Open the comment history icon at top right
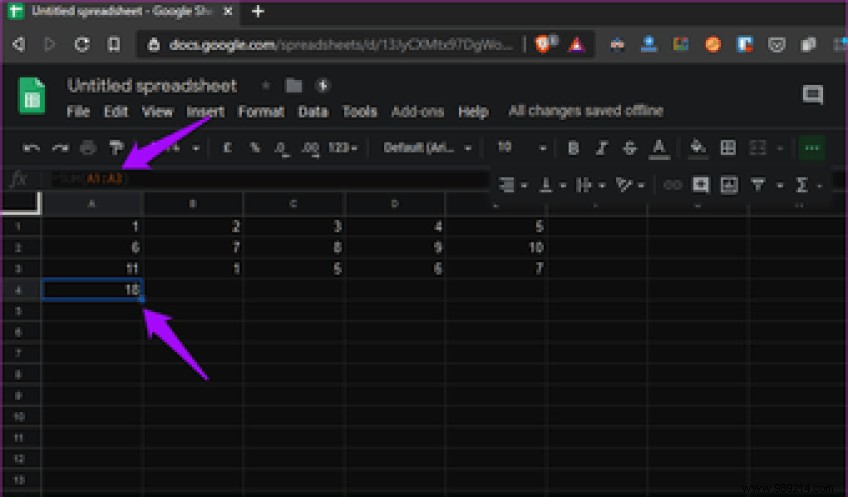848x497 pixels. coord(812,95)
